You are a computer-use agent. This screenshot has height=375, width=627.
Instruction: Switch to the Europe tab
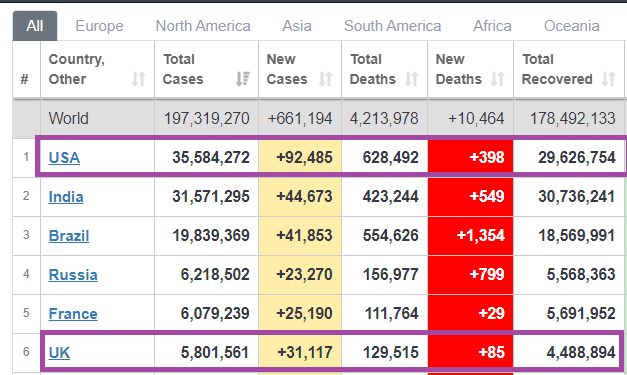tap(100, 26)
